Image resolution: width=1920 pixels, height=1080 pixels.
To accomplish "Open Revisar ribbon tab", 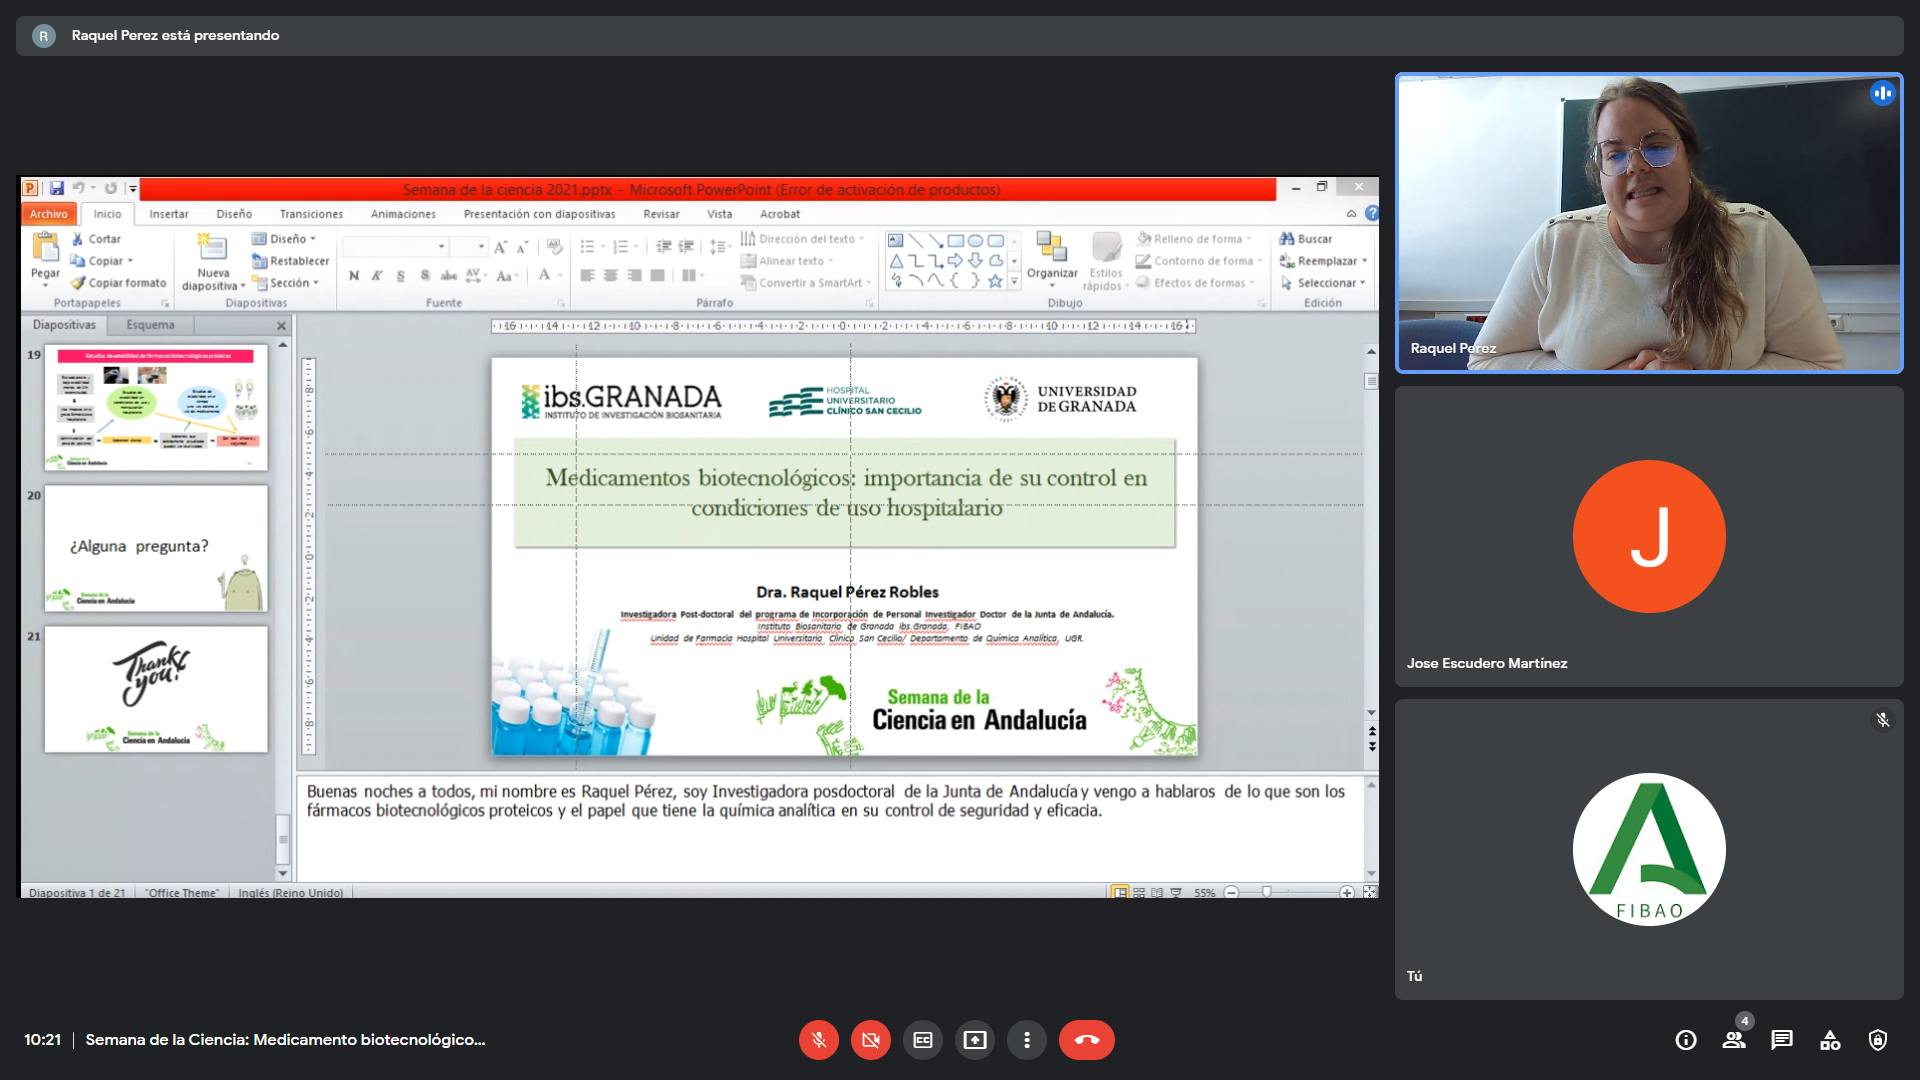I will [661, 214].
